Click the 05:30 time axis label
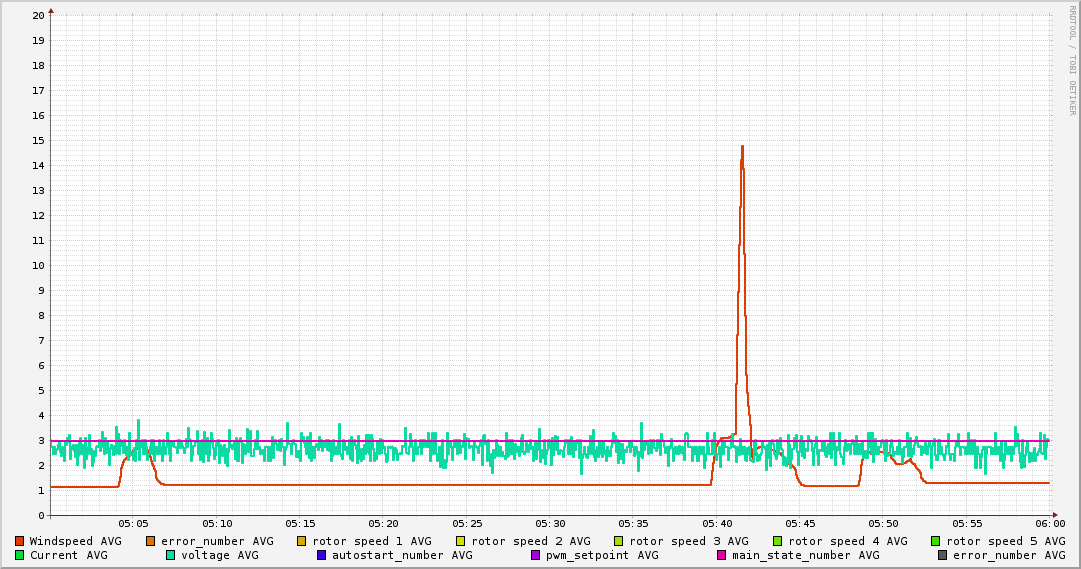1081x569 pixels. [550, 523]
